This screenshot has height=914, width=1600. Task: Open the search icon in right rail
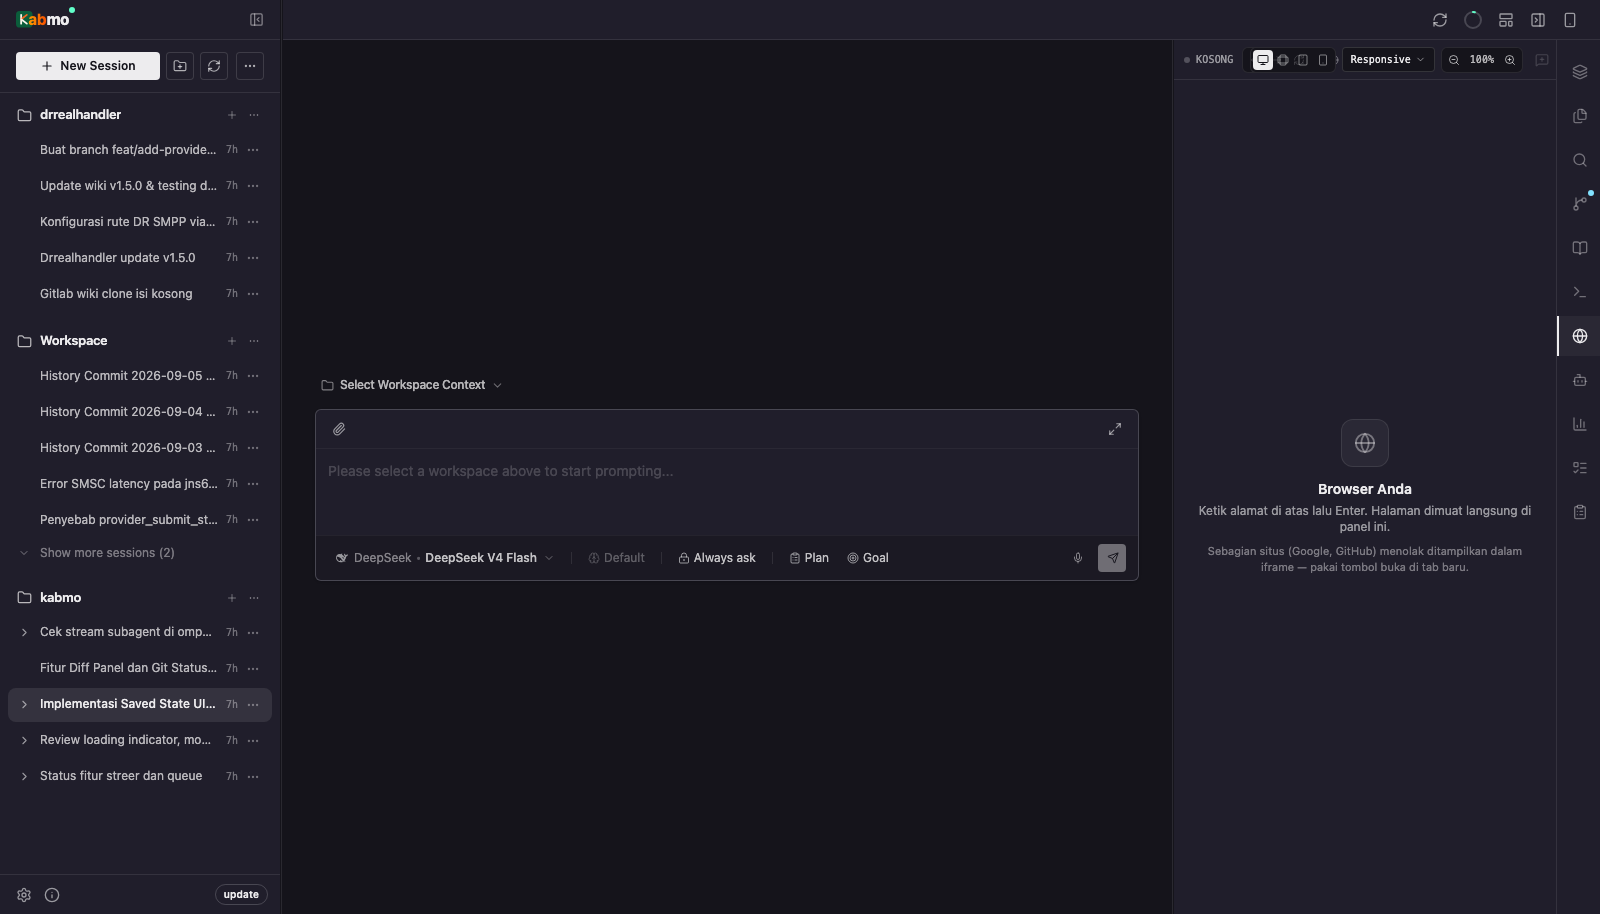[x=1580, y=160]
